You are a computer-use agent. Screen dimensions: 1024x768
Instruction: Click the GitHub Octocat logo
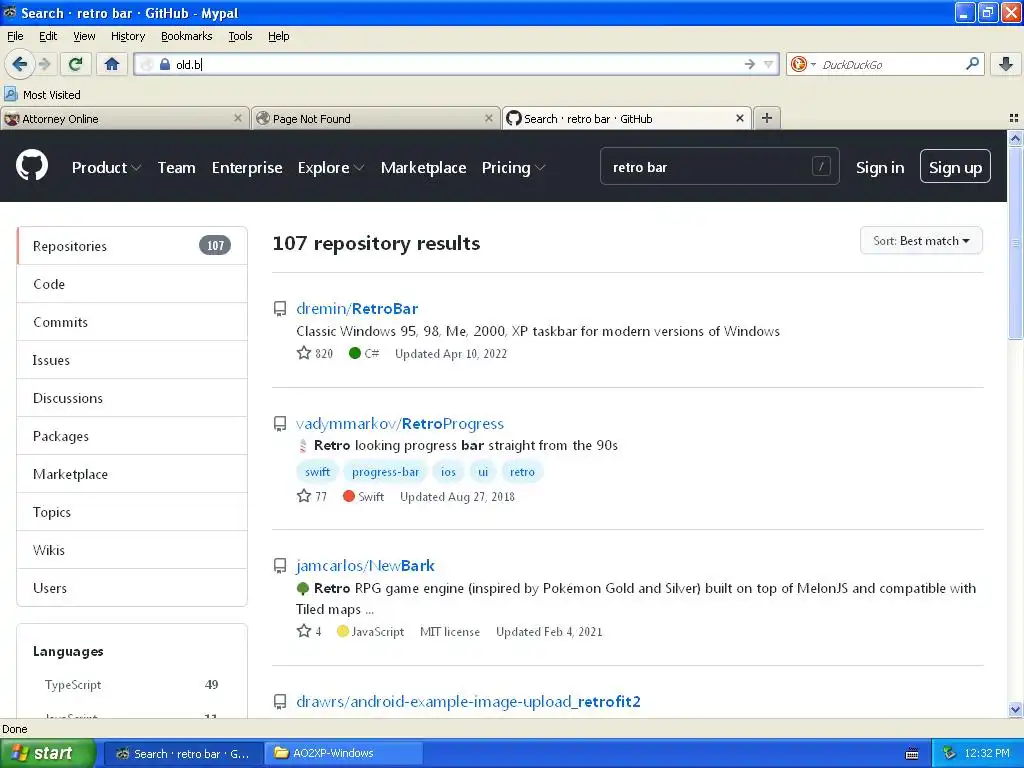pos(32,165)
